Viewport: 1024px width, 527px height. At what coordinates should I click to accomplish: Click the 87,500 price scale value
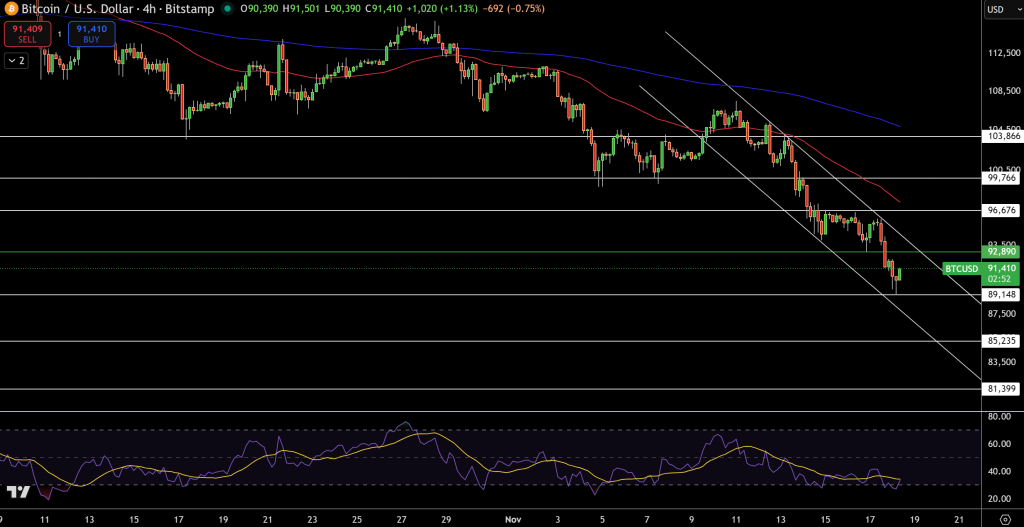1002,314
